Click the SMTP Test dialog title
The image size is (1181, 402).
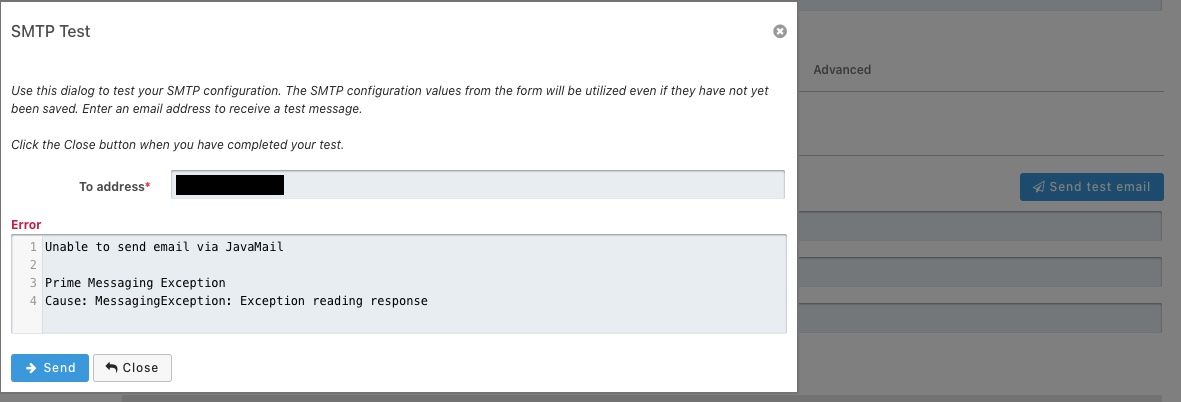pyautogui.click(x=50, y=32)
